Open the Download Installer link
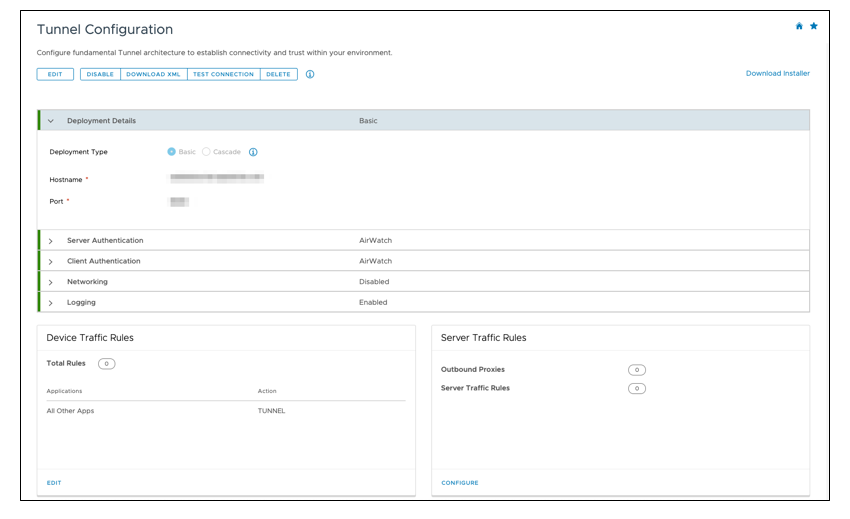Viewport: 850px width, 519px height. [777, 73]
